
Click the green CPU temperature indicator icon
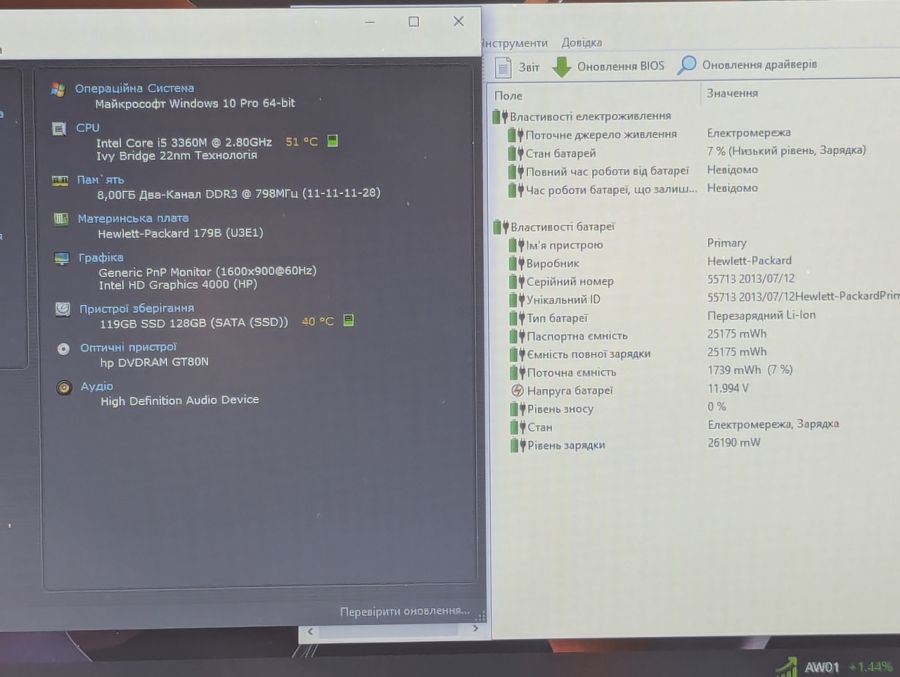[x=332, y=141]
